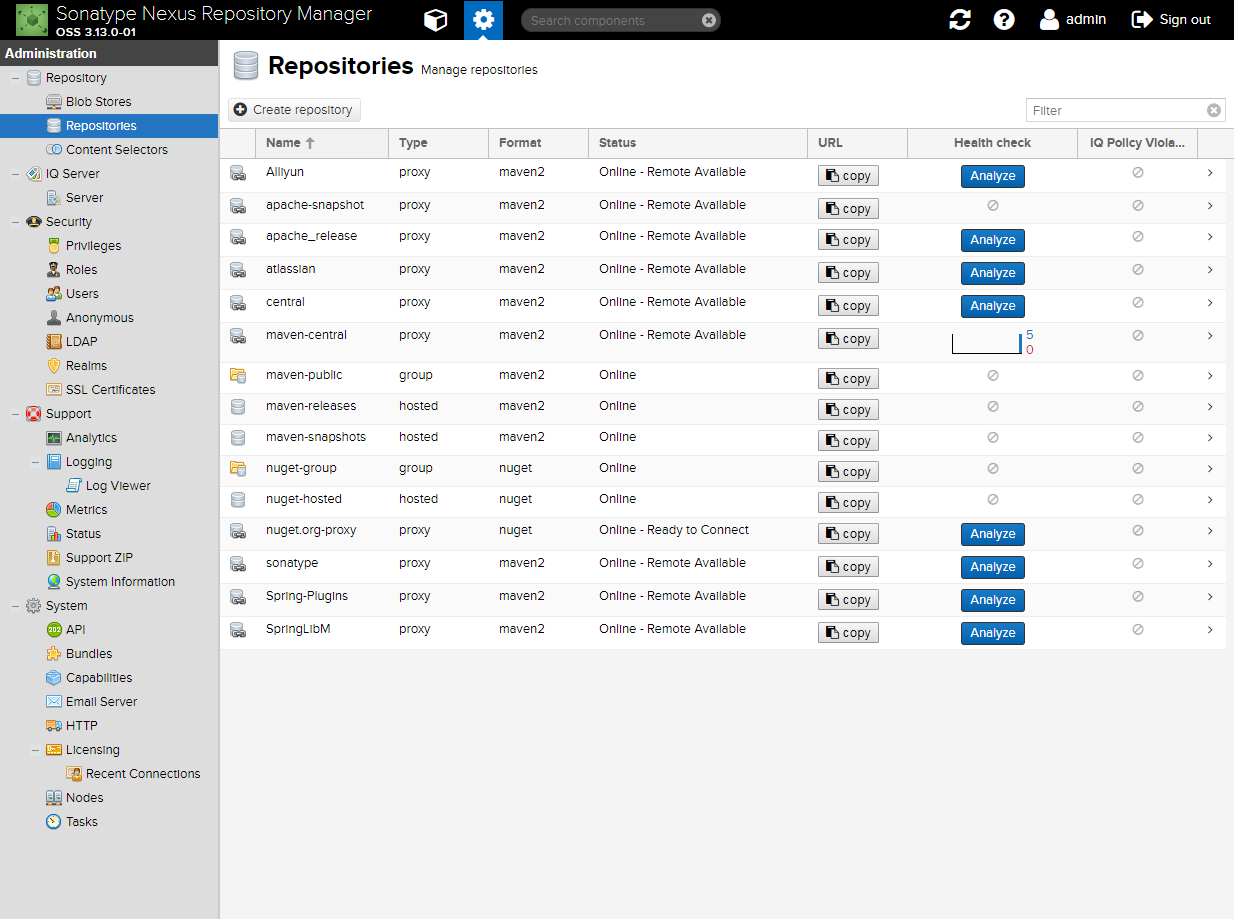The width and height of the screenshot is (1234, 919).
Task: Focus the Search components field
Action: click(x=612, y=20)
